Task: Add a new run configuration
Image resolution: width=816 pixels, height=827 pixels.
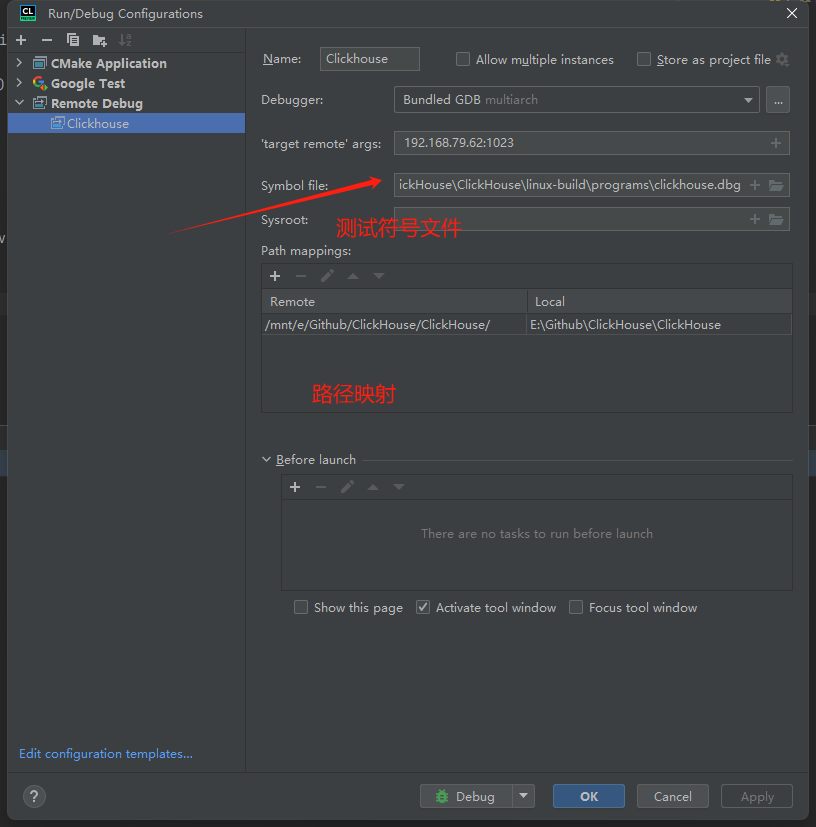Action: (21, 40)
